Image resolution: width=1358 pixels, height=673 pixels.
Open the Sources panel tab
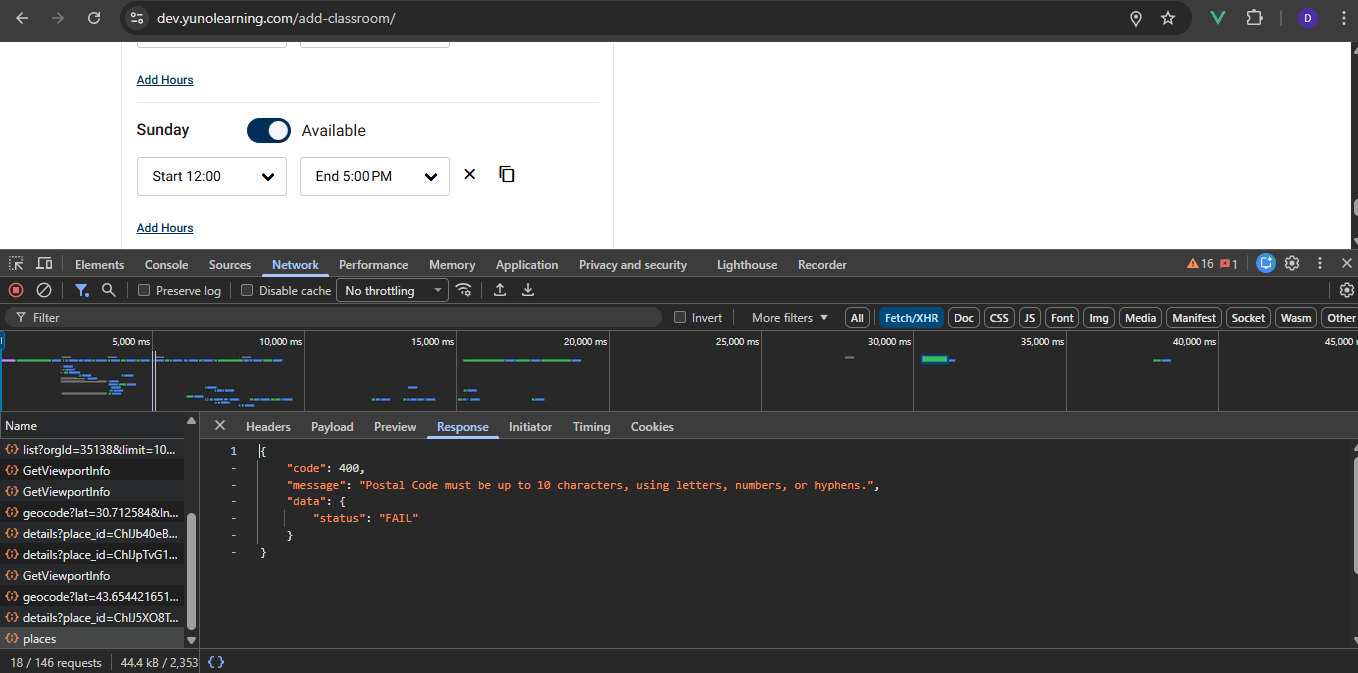click(x=230, y=264)
